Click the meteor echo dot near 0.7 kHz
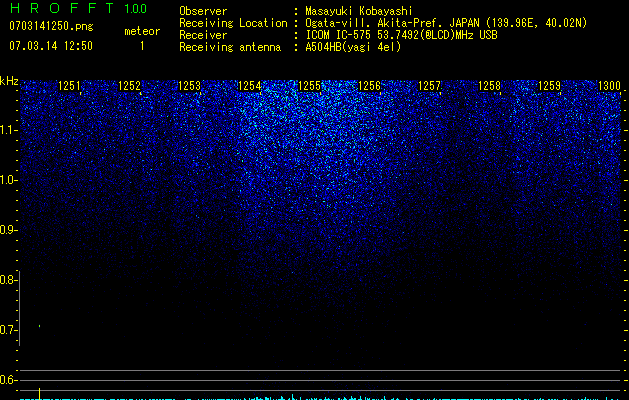This screenshot has height=400, width=629. pos(39,326)
